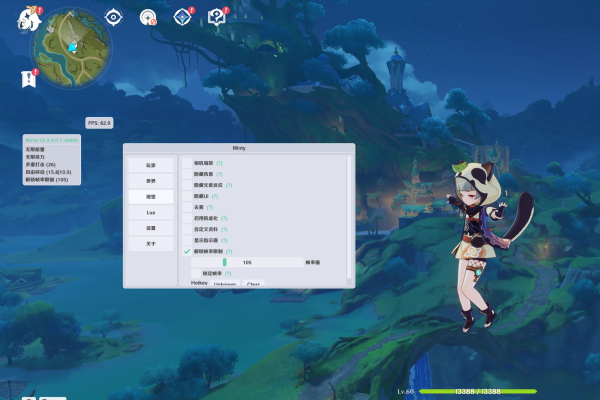Click help (?) icon beside 自定义资料
600x400 pixels.
click(x=224, y=230)
